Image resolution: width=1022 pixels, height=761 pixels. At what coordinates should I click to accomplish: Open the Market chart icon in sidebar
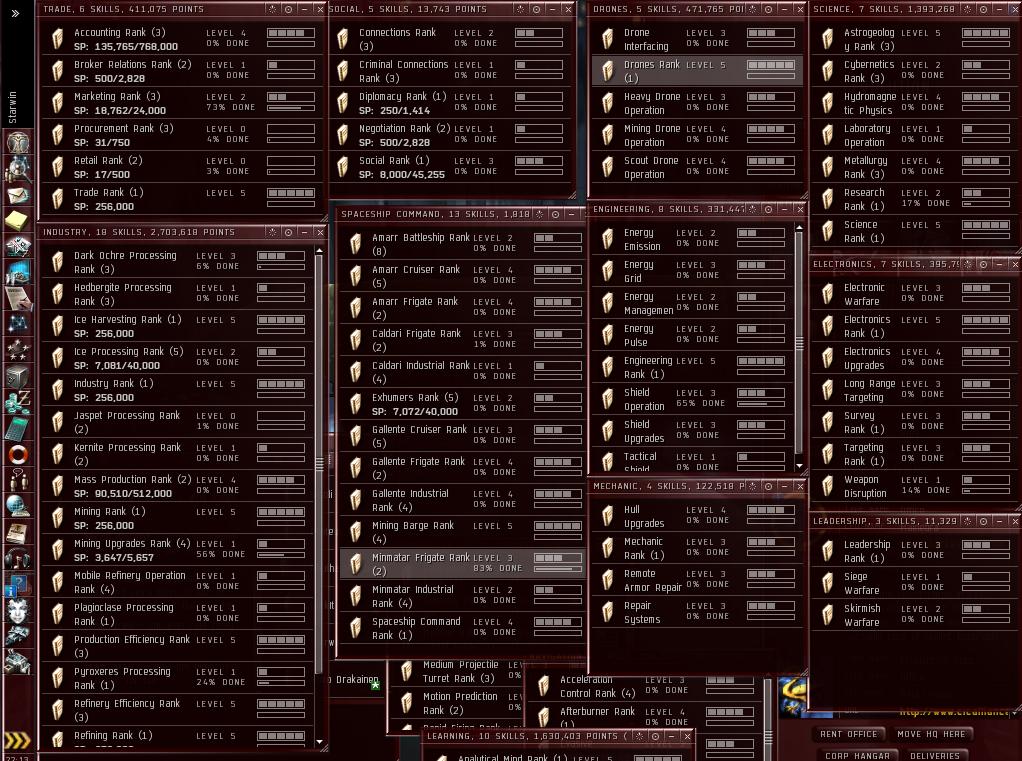18,272
